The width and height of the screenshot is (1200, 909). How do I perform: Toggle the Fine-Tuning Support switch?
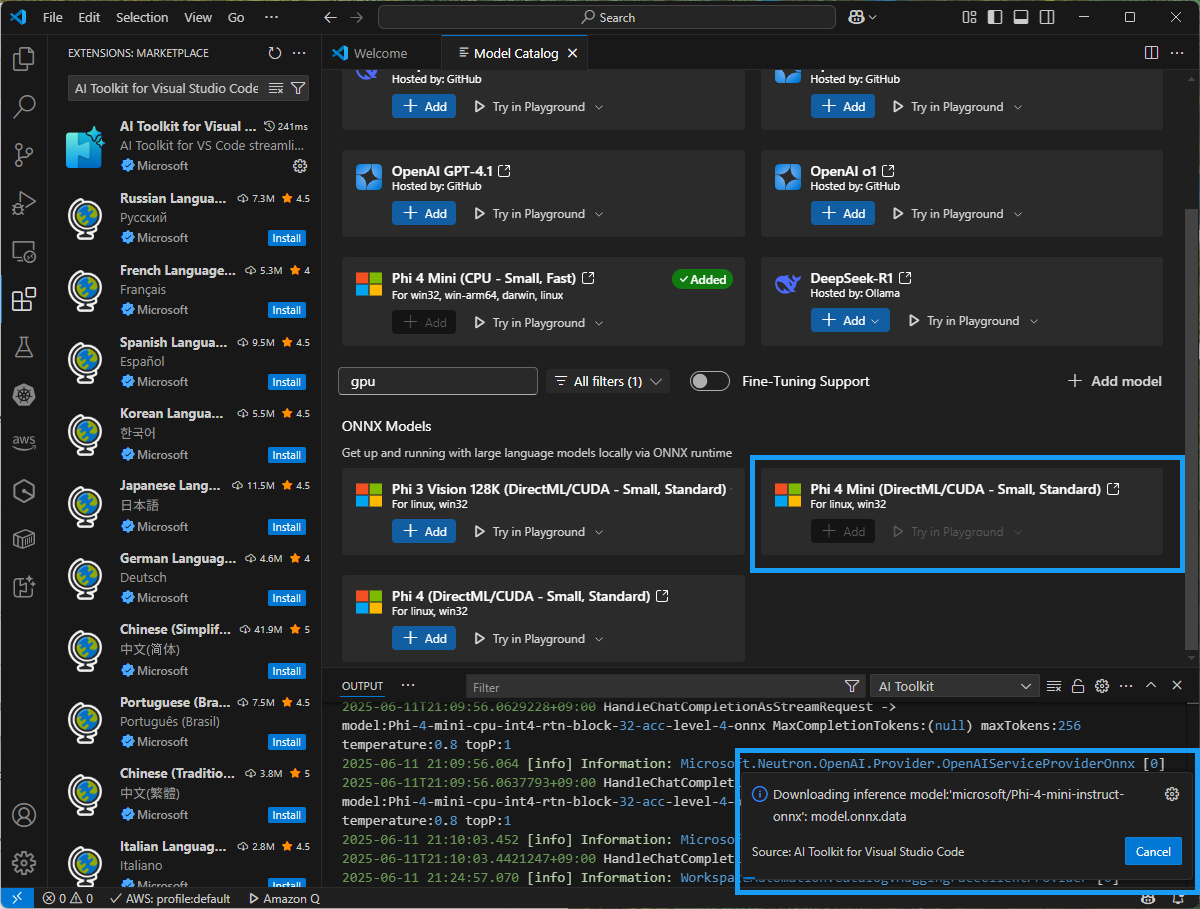click(710, 381)
